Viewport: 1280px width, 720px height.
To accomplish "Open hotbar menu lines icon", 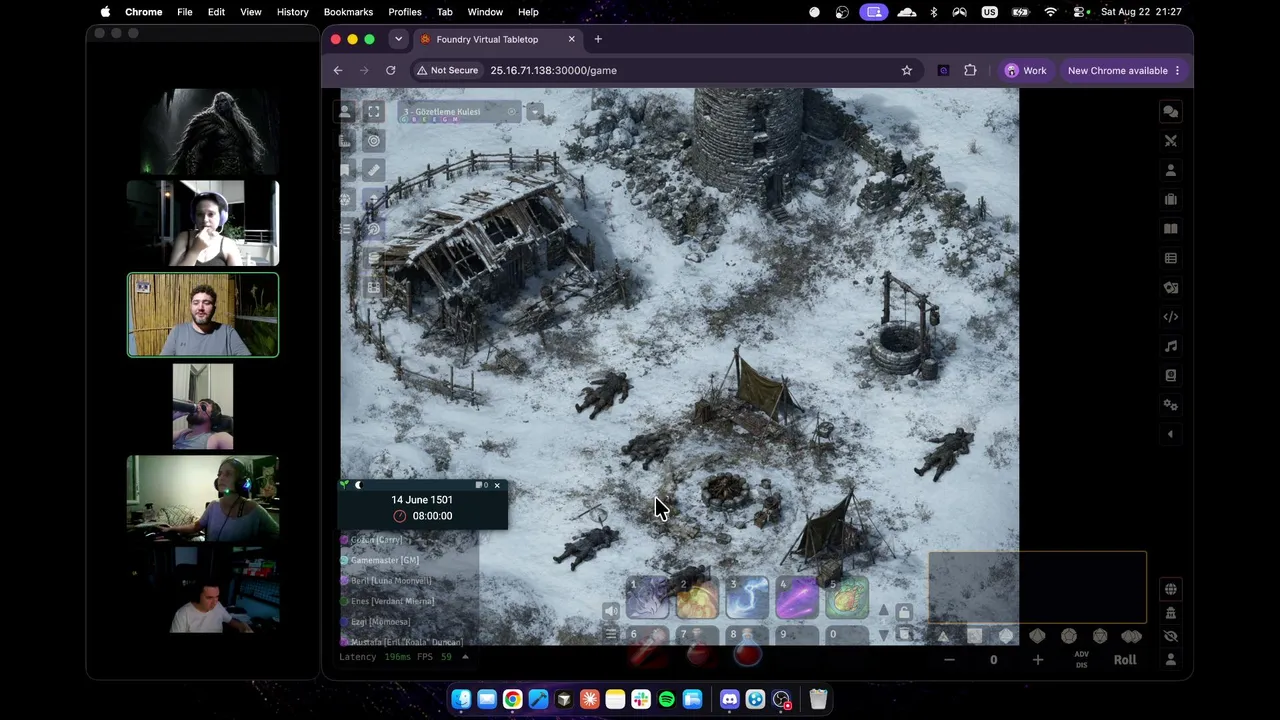I will click(x=611, y=634).
